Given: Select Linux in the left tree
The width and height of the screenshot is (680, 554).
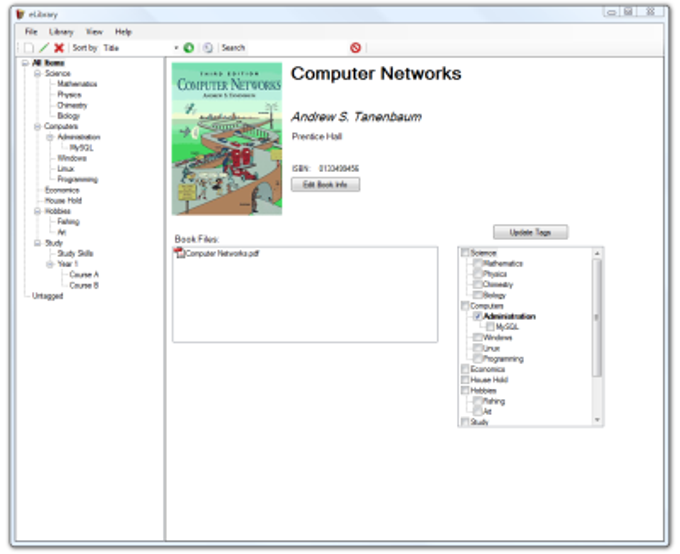Looking at the screenshot, I should tap(66, 169).
